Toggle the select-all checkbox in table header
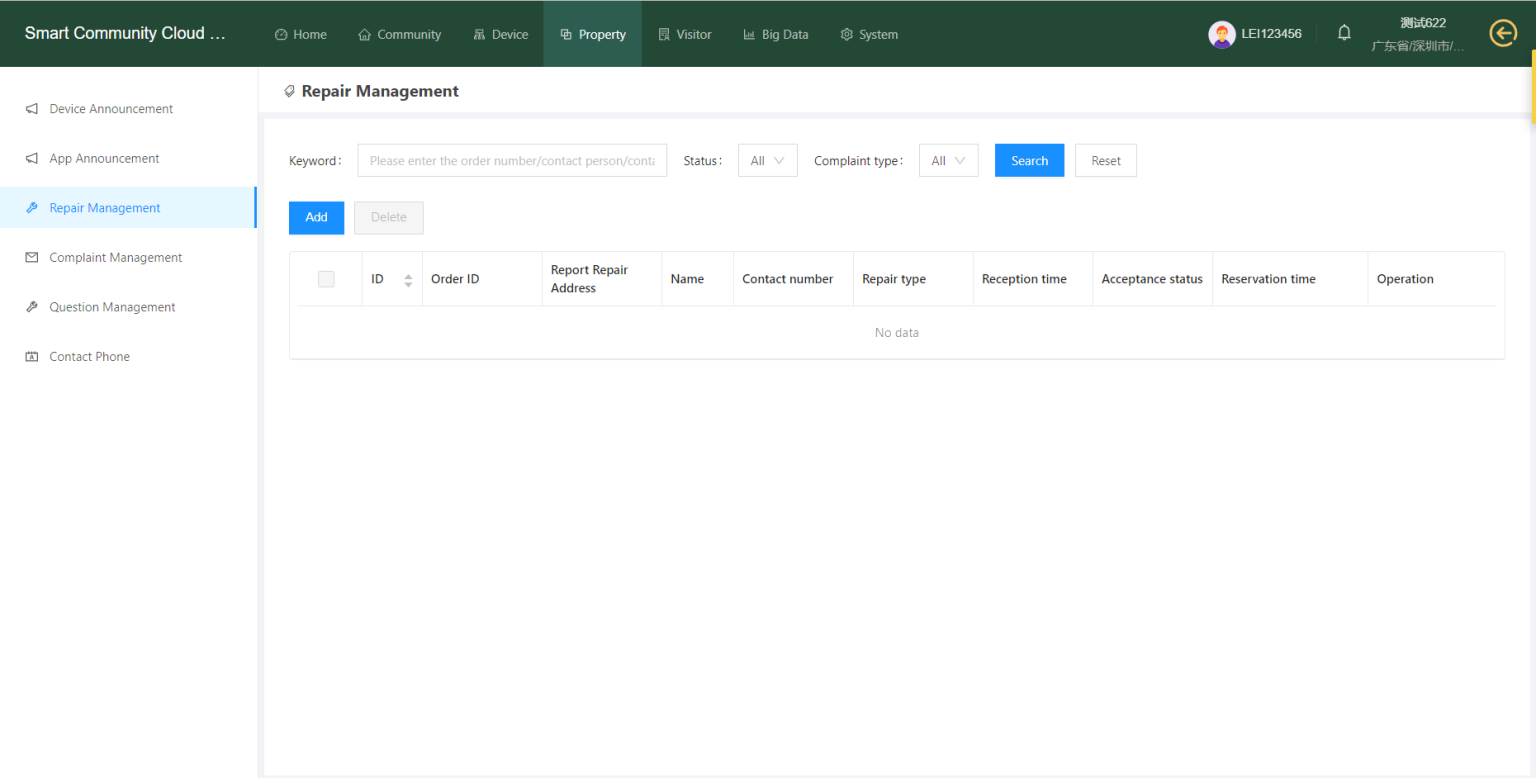The image size is (1536, 778). (326, 279)
